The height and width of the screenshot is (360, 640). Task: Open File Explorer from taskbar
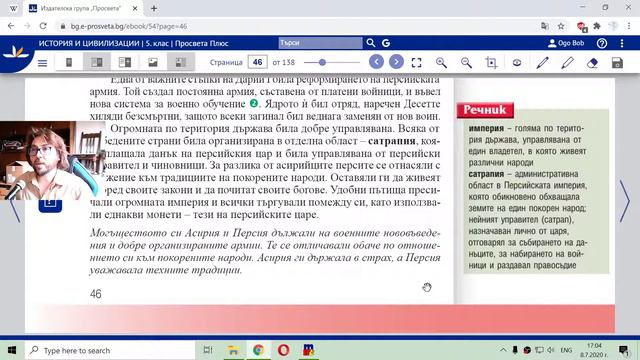(x=233, y=350)
